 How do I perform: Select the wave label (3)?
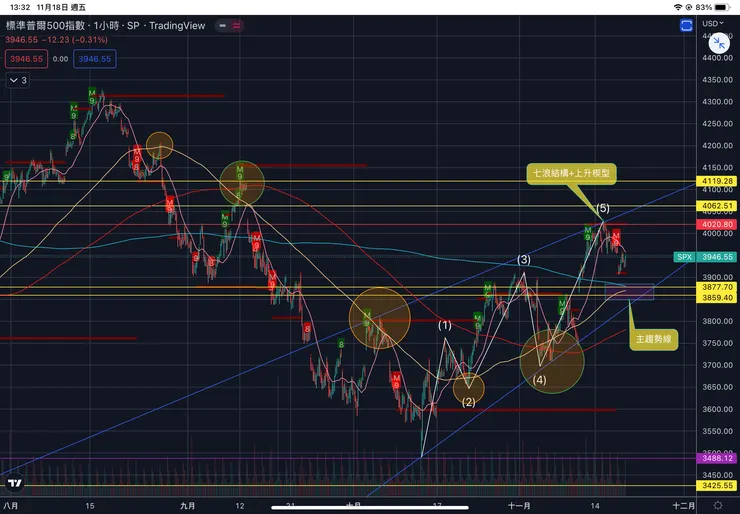[x=523, y=260]
